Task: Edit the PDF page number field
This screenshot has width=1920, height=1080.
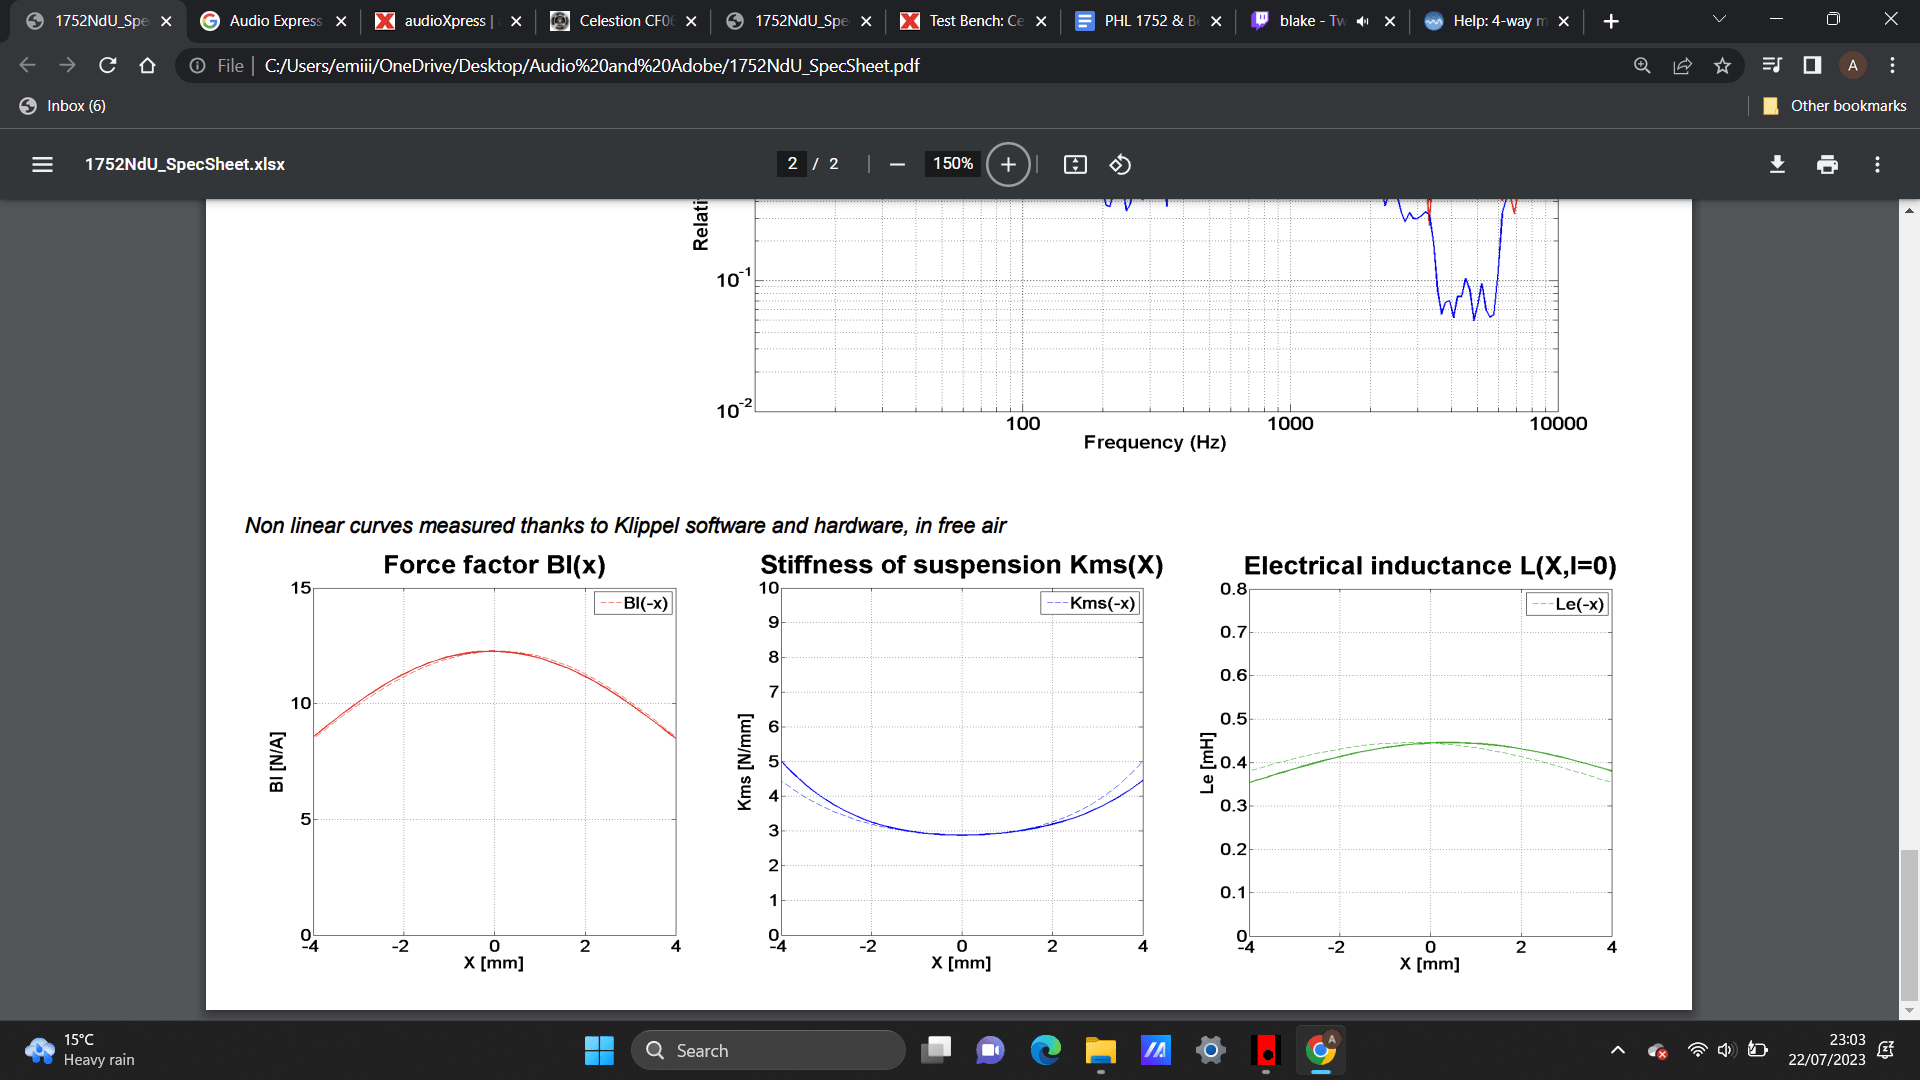Action: pyautogui.click(x=792, y=164)
